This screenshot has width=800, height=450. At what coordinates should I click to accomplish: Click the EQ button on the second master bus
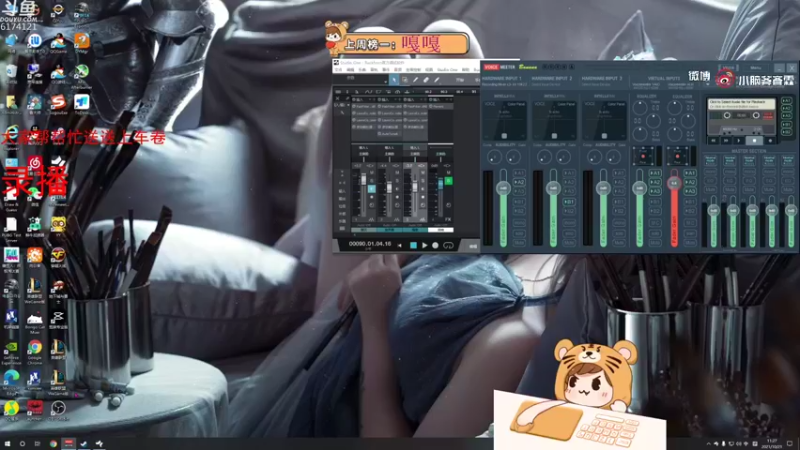730,181
